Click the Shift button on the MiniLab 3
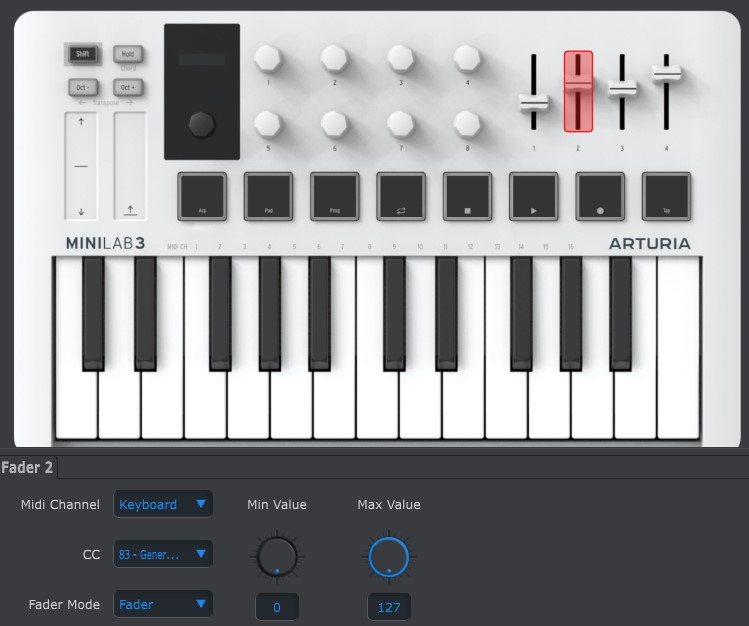 (x=83, y=54)
